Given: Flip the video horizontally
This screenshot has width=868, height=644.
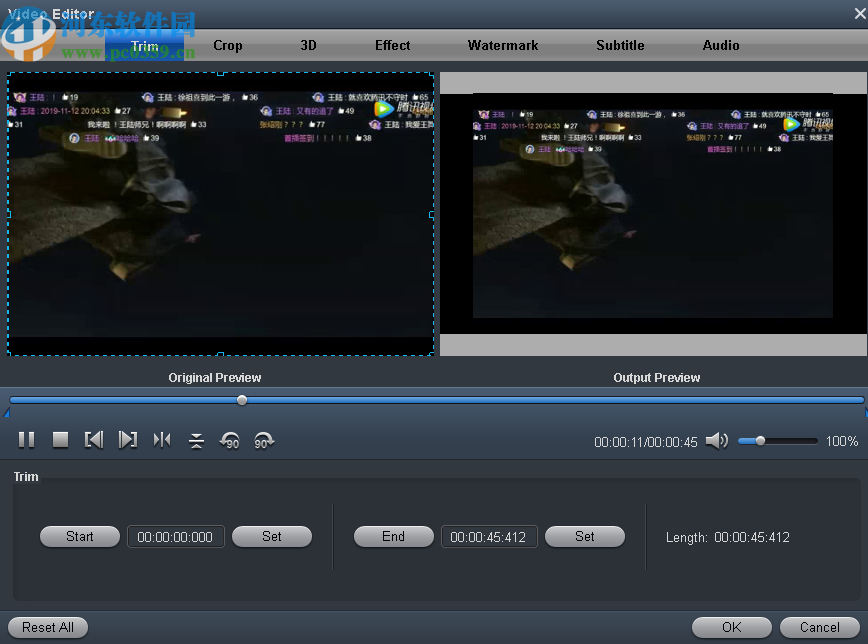Looking at the screenshot, I should 162,440.
